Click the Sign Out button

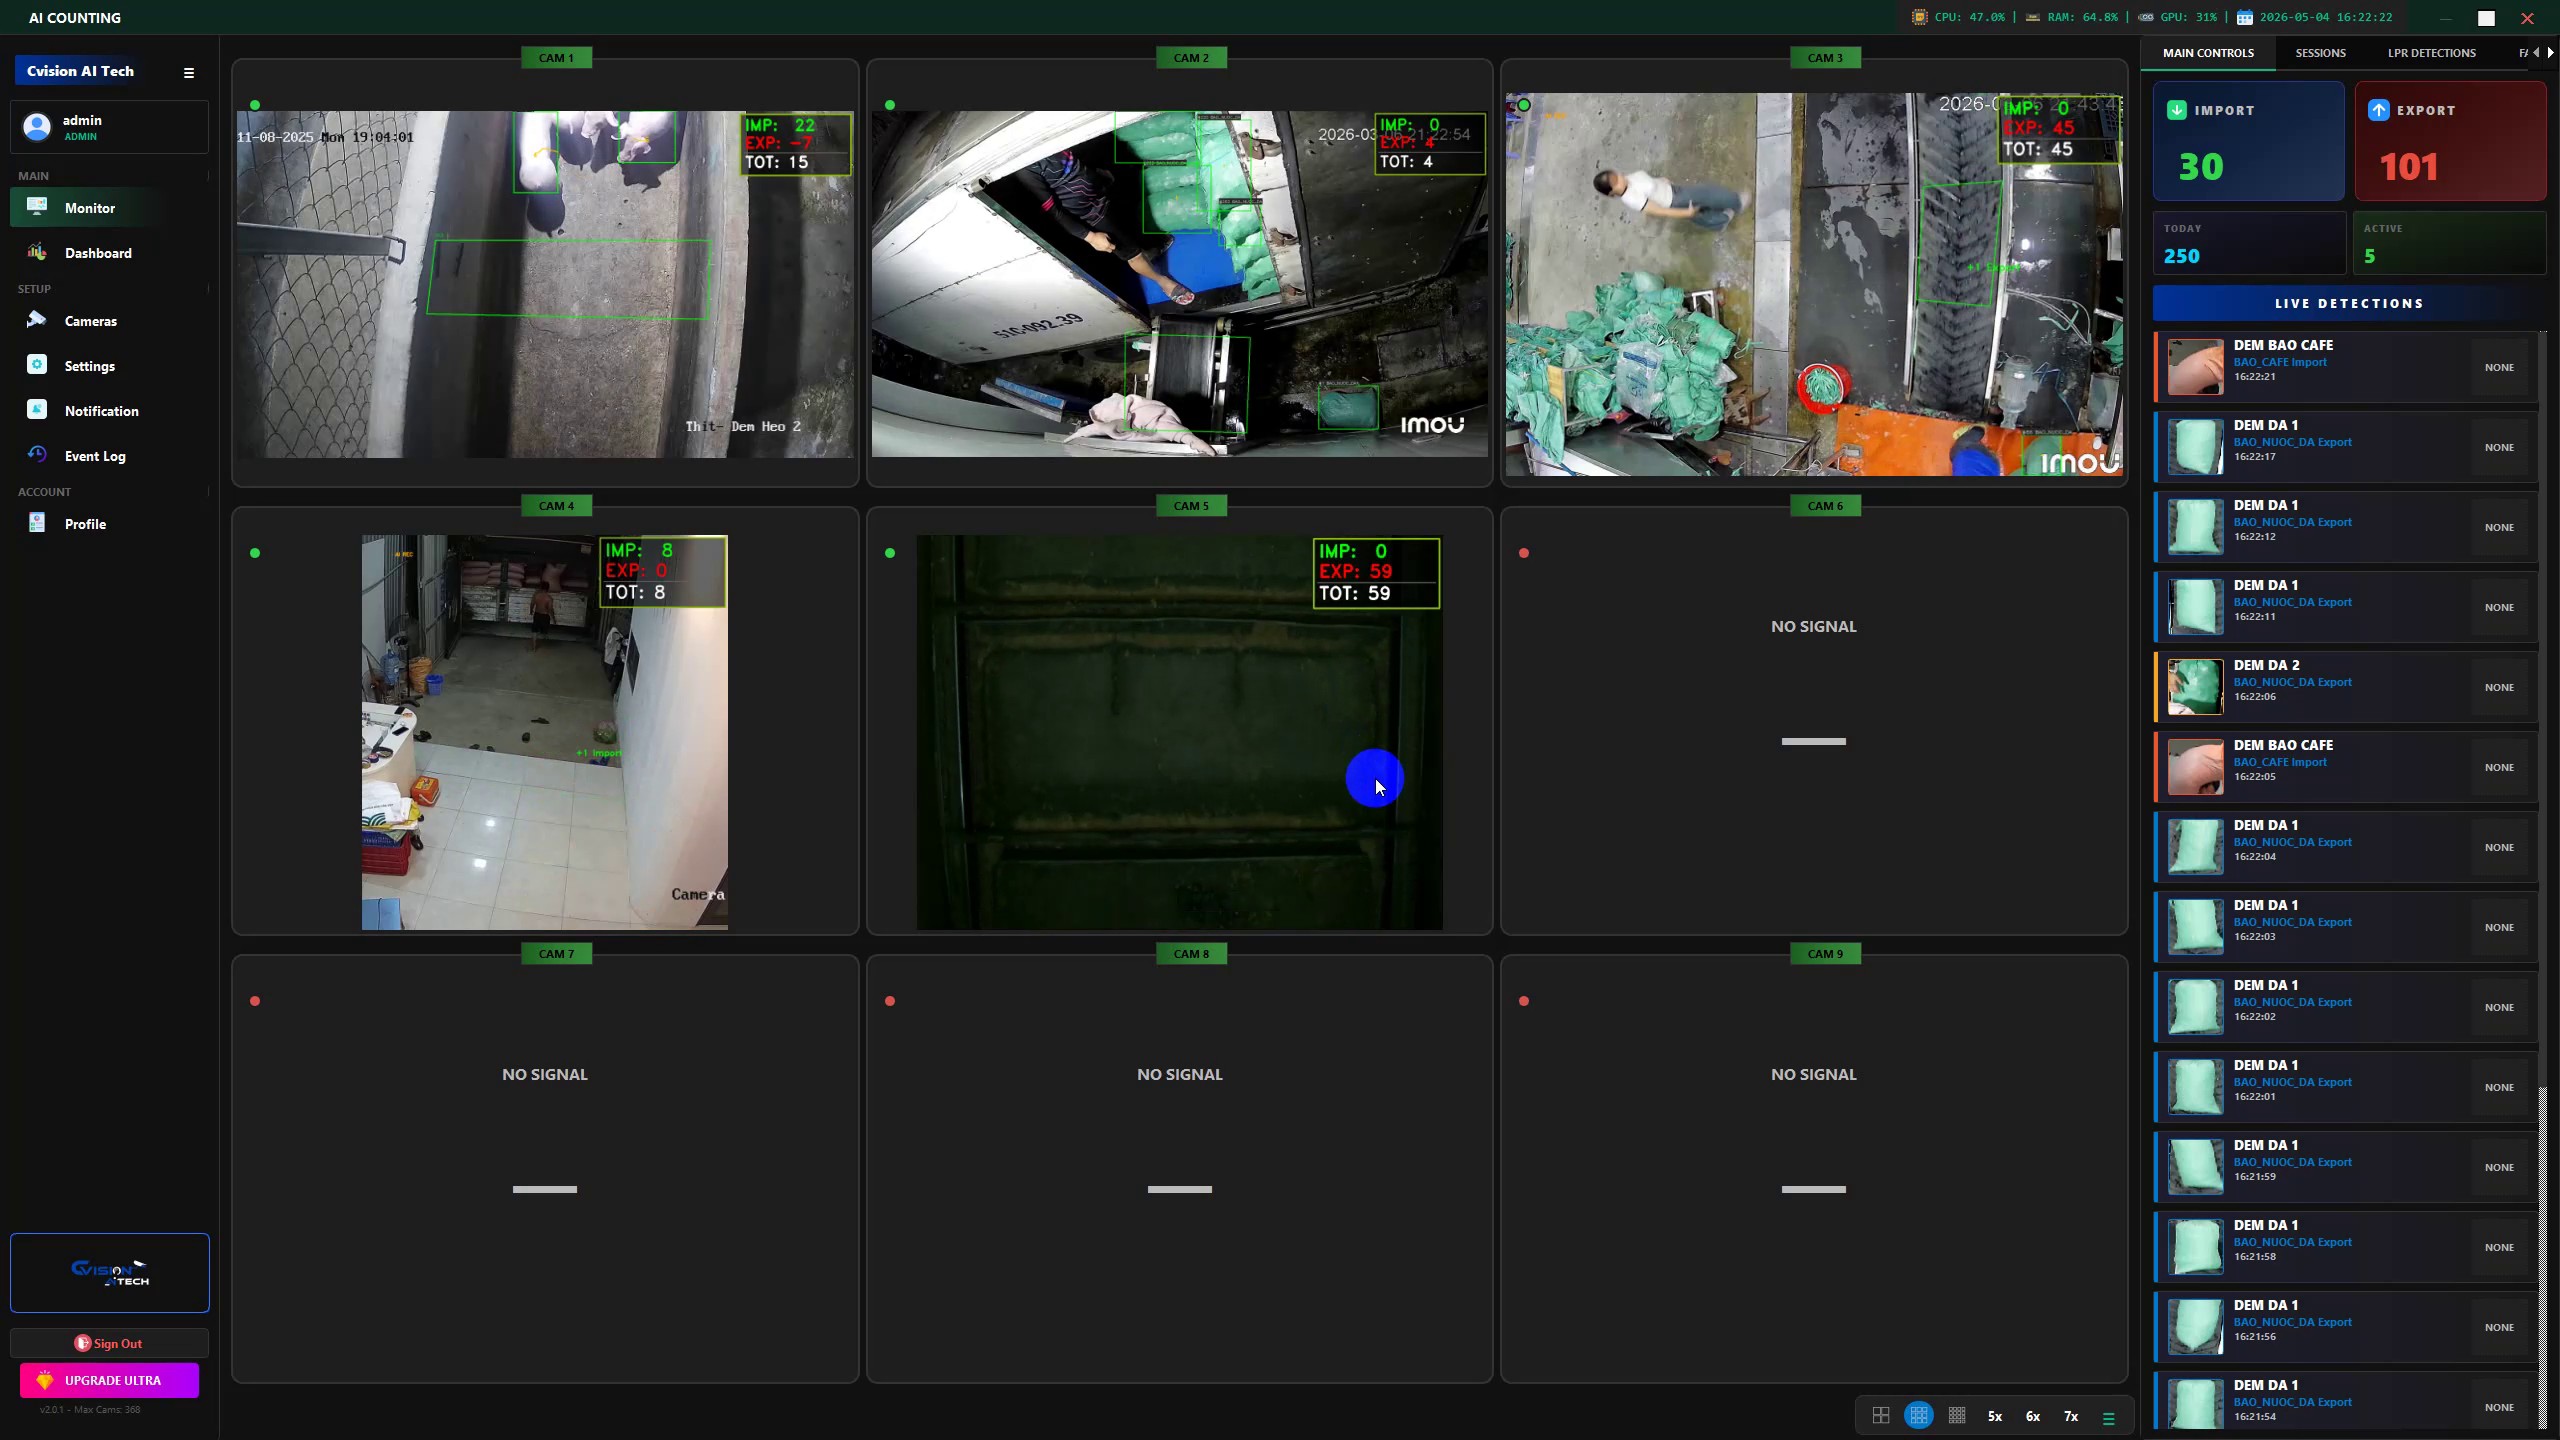coord(109,1343)
